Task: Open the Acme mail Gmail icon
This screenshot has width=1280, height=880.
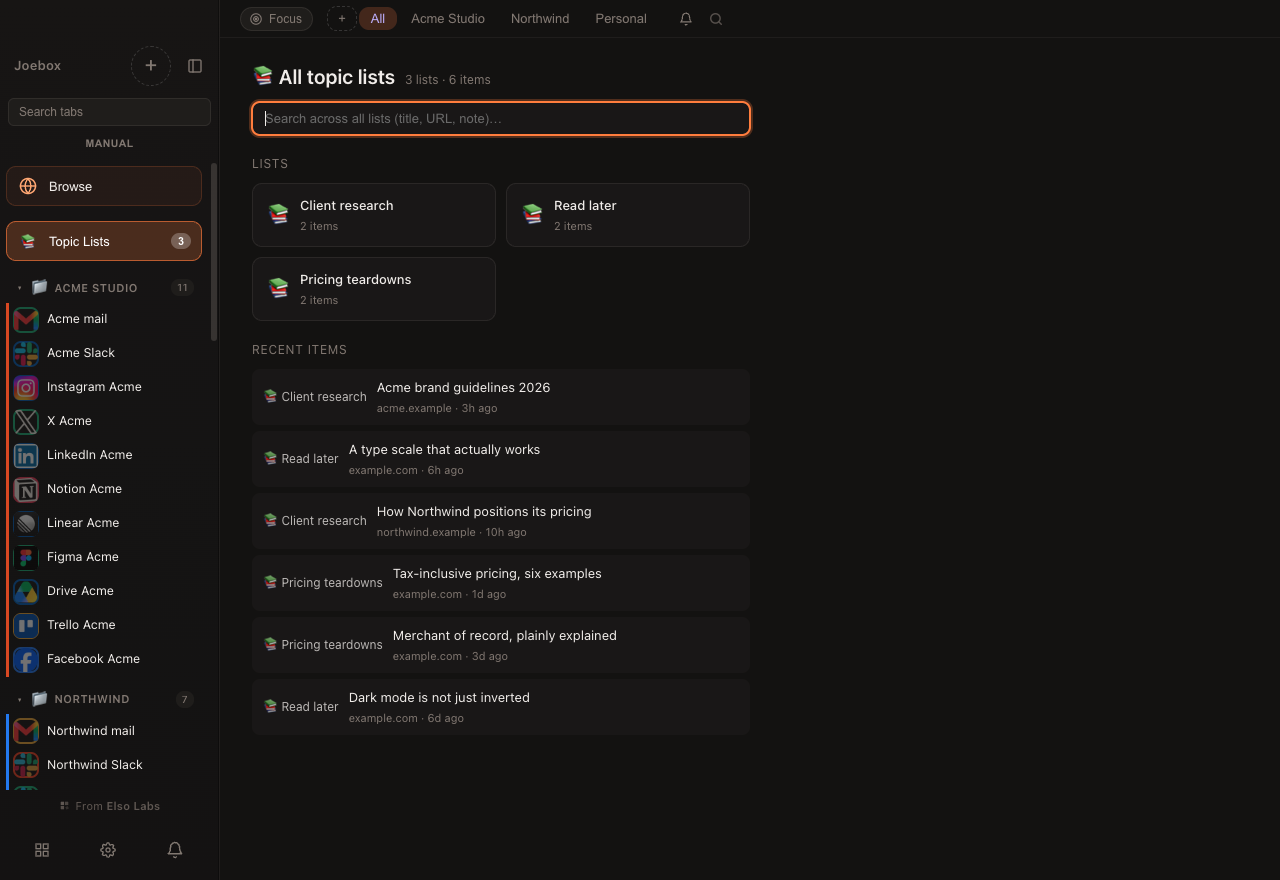Action: point(26,319)
